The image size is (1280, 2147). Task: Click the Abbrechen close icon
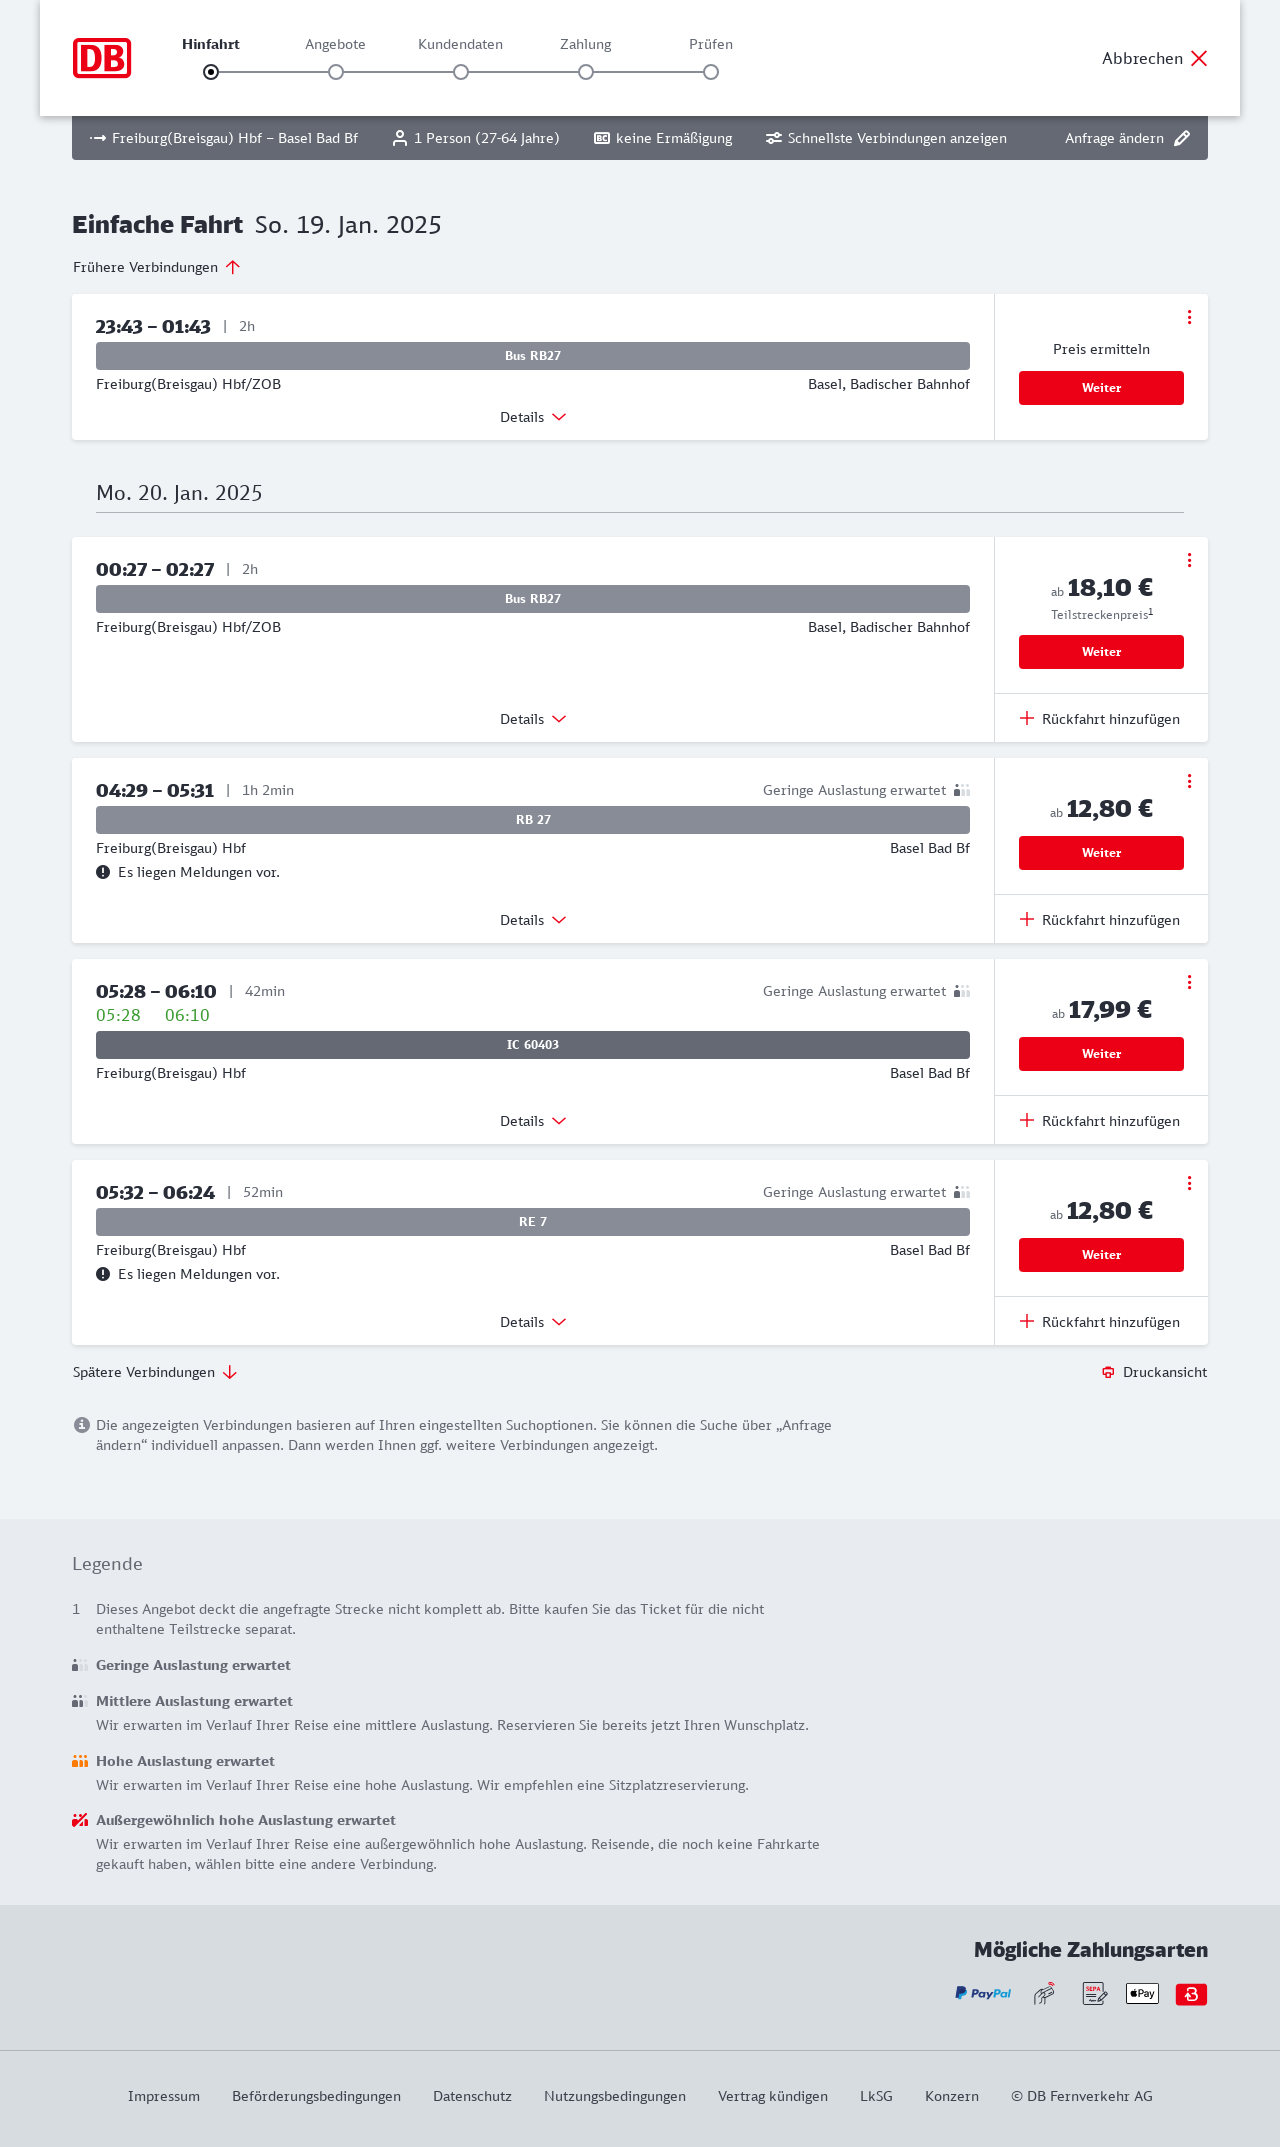coord(1199,58)
